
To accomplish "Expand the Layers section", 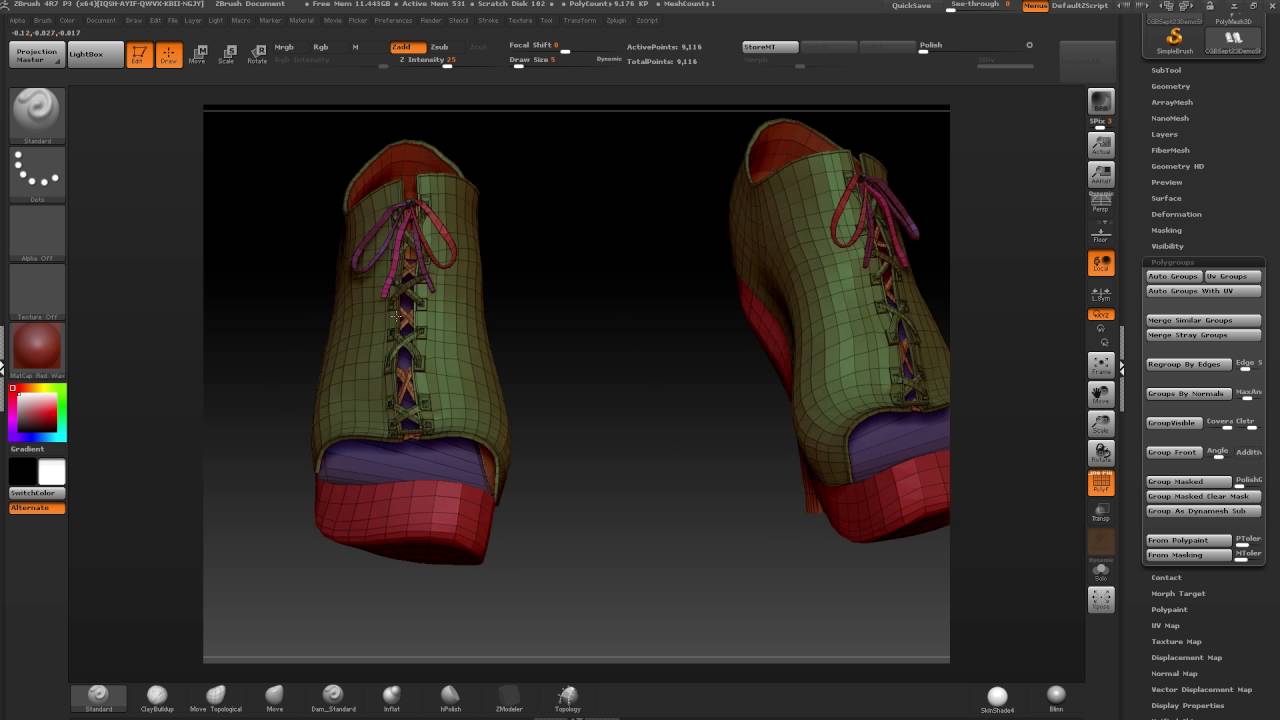I will coord(1164,134).
